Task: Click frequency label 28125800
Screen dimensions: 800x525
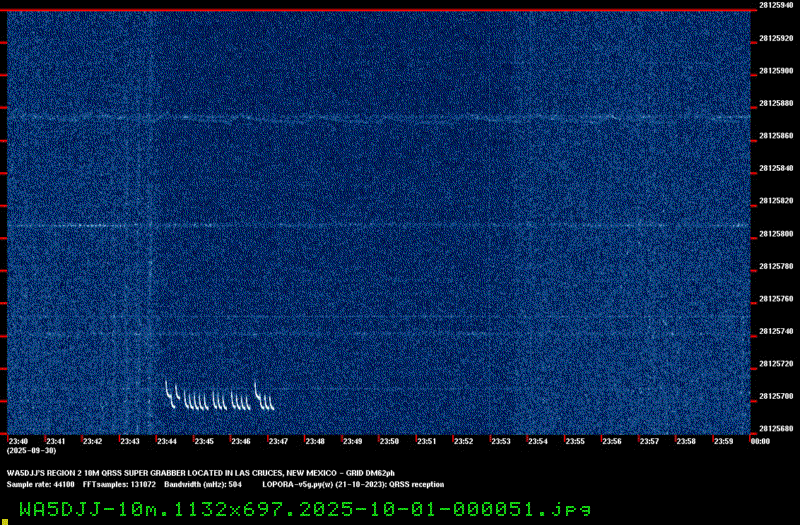Action: point(776,234)
